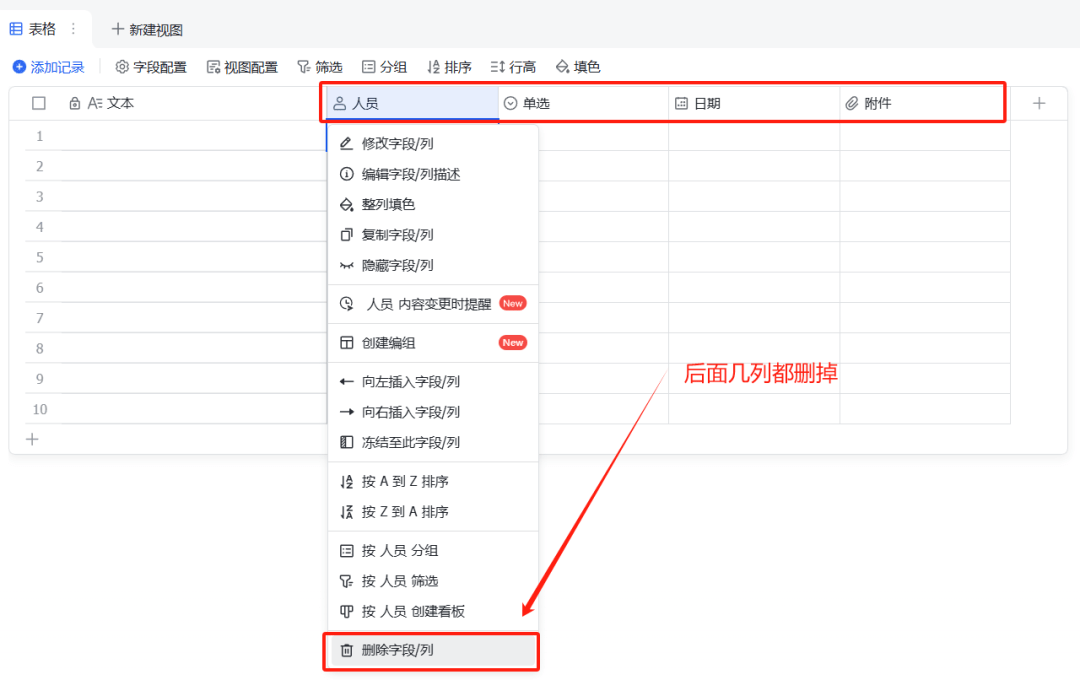
Task: Open the 筛选 filter tool
Action: 320,67
